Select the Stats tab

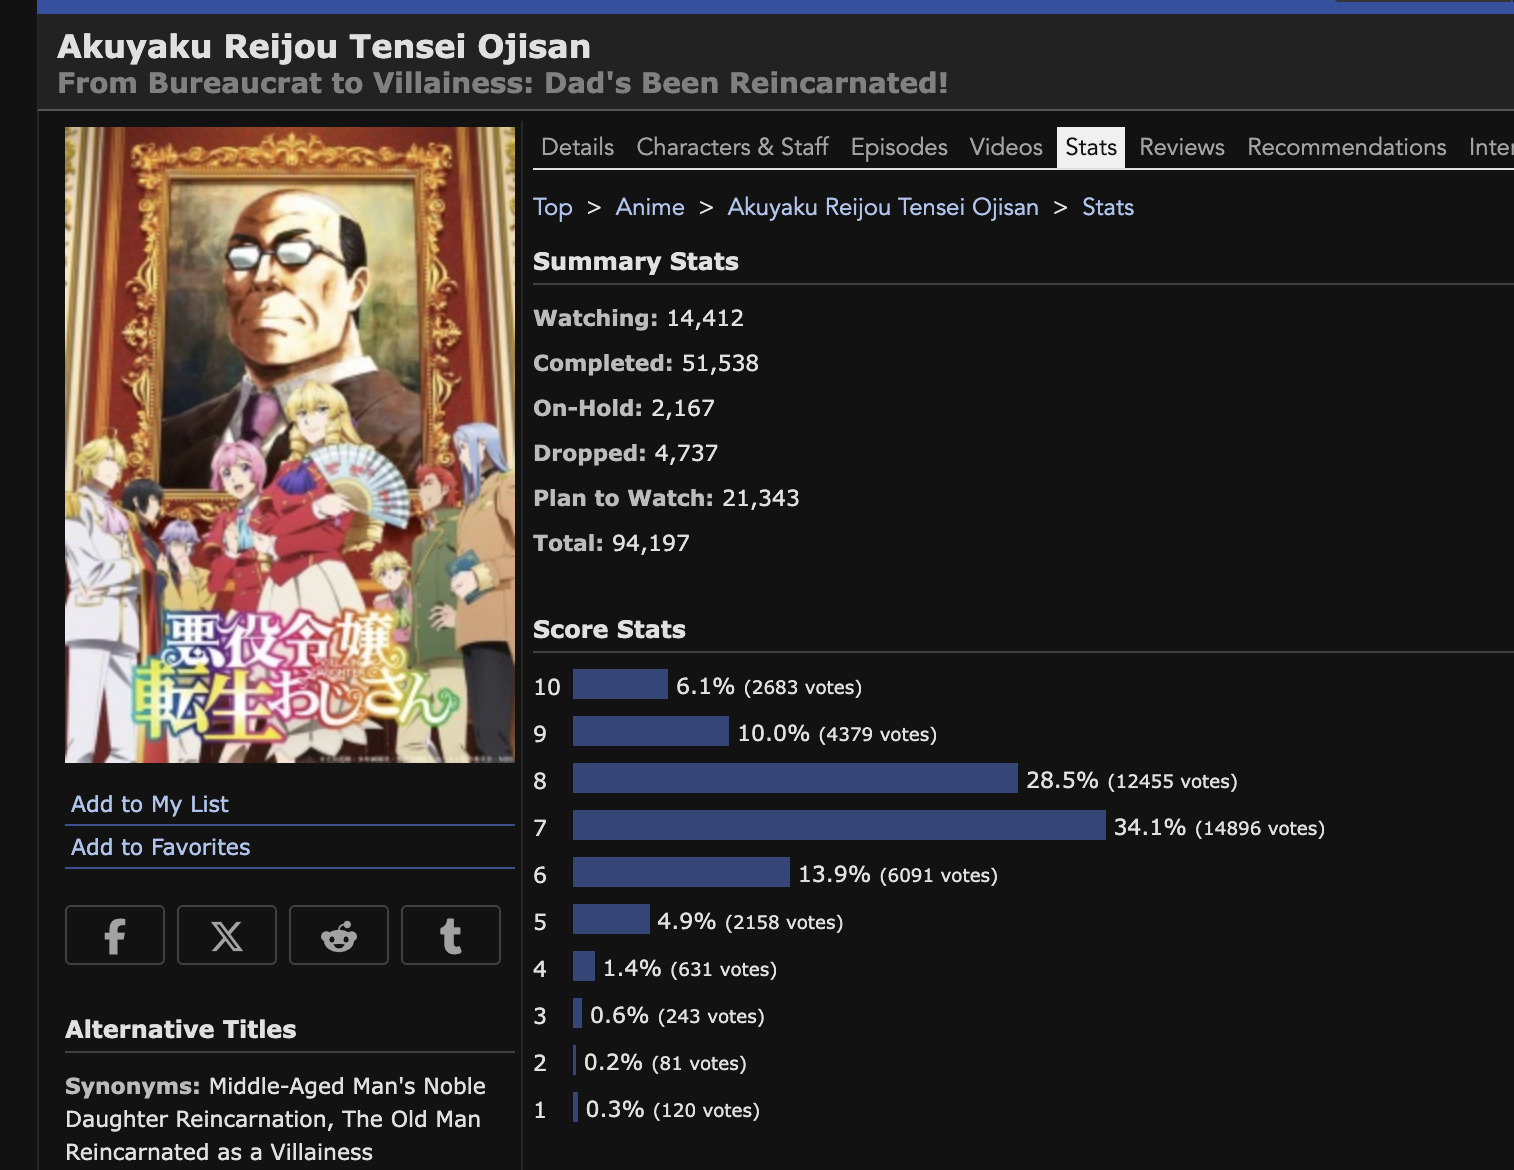1091,147
